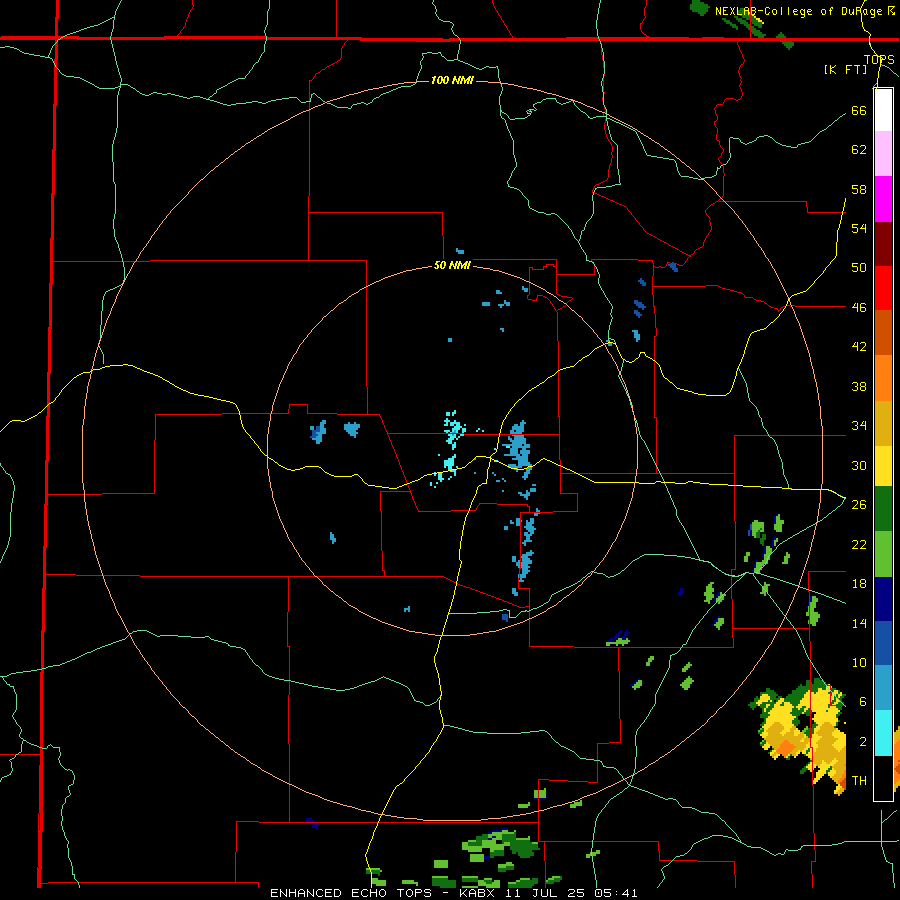Click the "11 JUL 25 05:41" timestamp
Image resolution: width=900 pixels, height=900 pixels.
pos(571,893)
